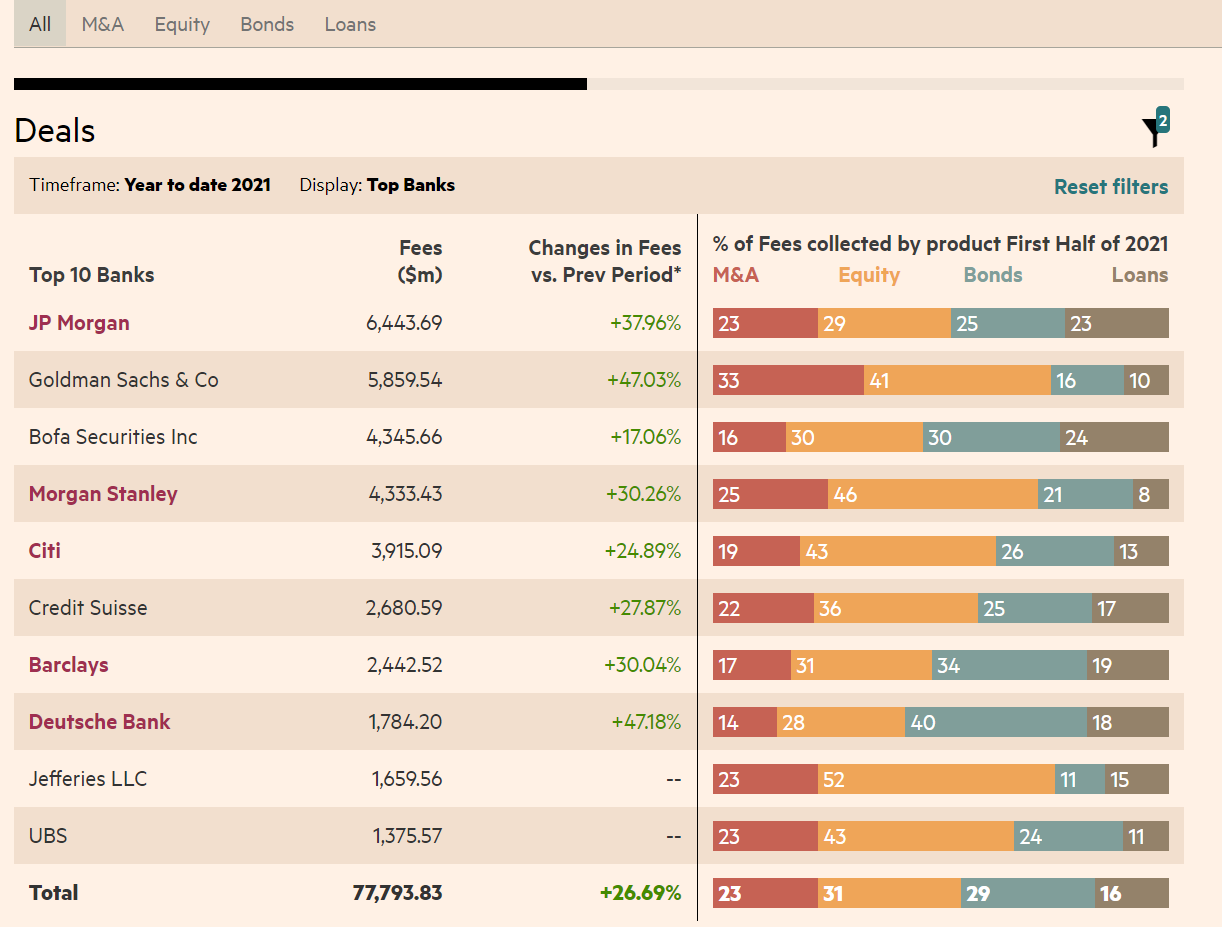Image resolution: width=1222 pixels, height=927 pixels.
Task: Click Goldman Sachs orange Equity bar segment
Action: (957, 380)
